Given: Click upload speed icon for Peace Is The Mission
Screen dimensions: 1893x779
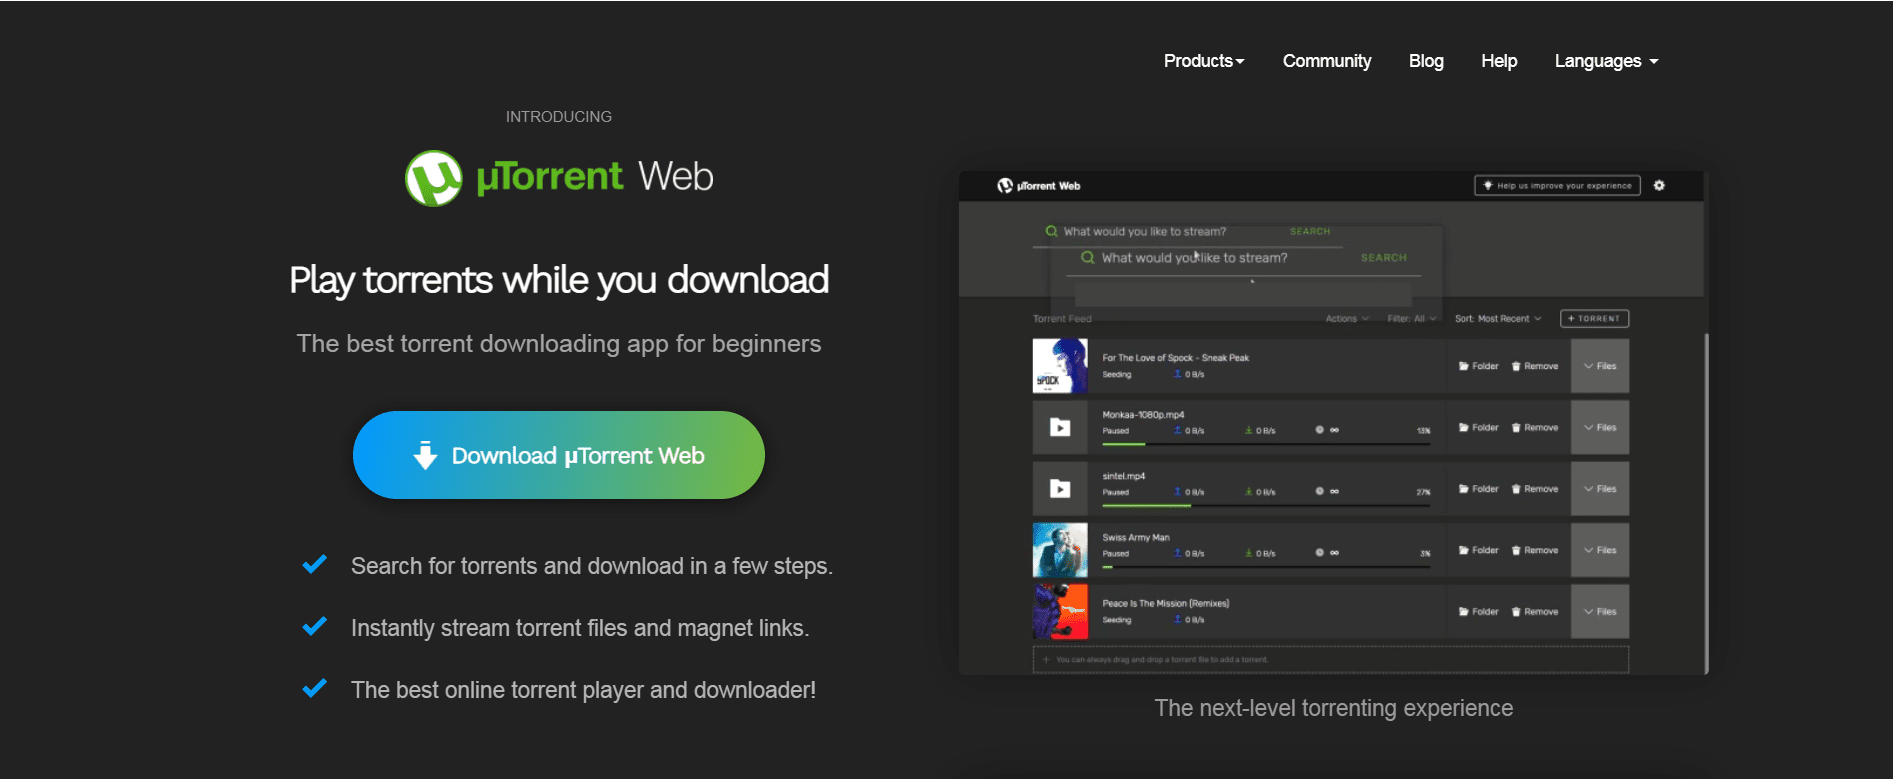Looking at the screenshot, I should [x=1178, y=619].
